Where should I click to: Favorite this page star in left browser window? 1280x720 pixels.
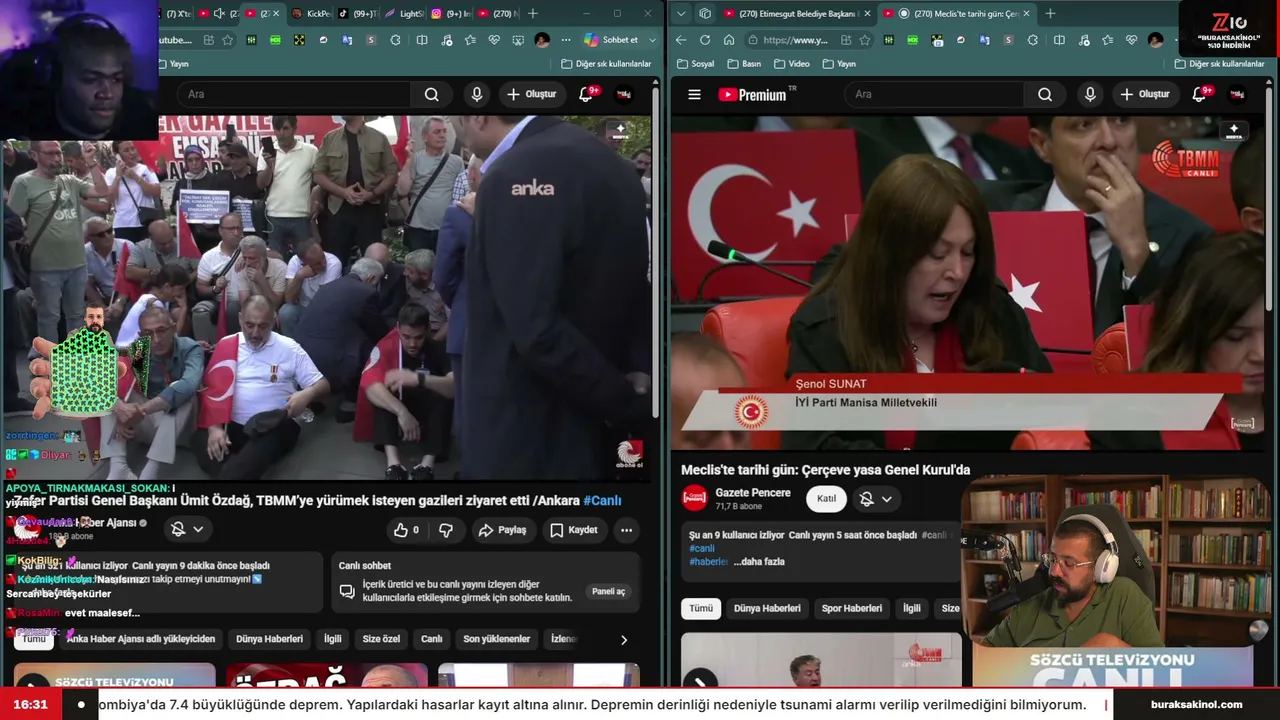(x=228, y=40)
